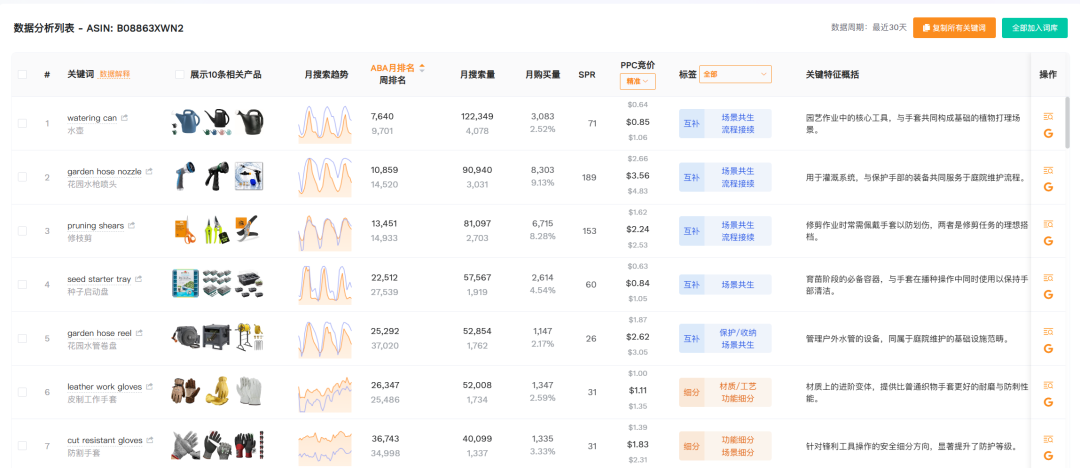
Task: Open external link icon beside cut resistant gloves
Action: click(151, 440)
